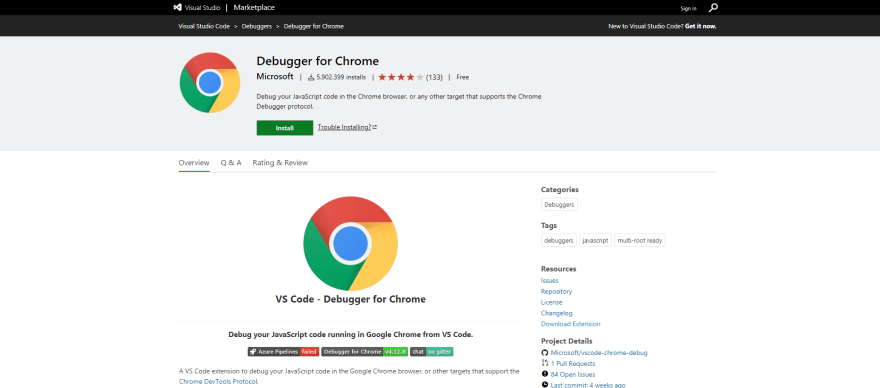Select the Overview tab
The height and width of the screenshot is (388, 880).
click(194, 163)
